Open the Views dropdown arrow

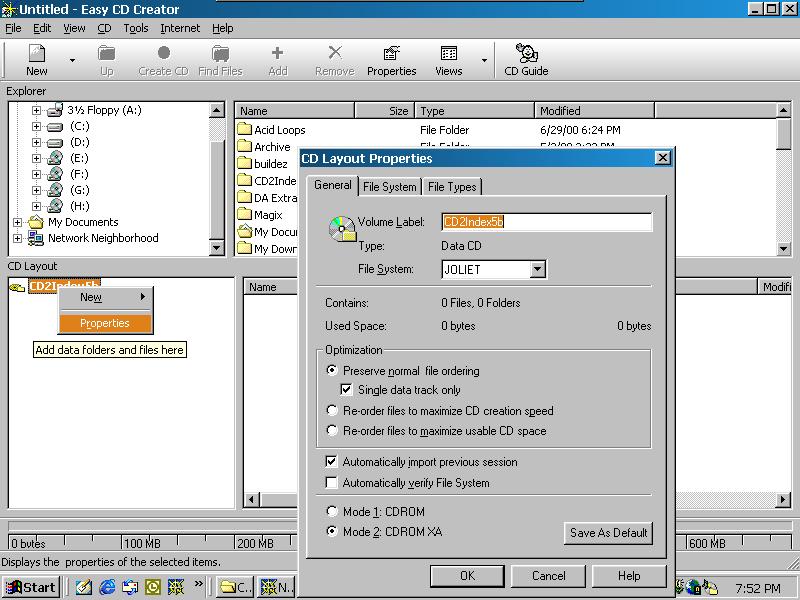click(484, 60)
